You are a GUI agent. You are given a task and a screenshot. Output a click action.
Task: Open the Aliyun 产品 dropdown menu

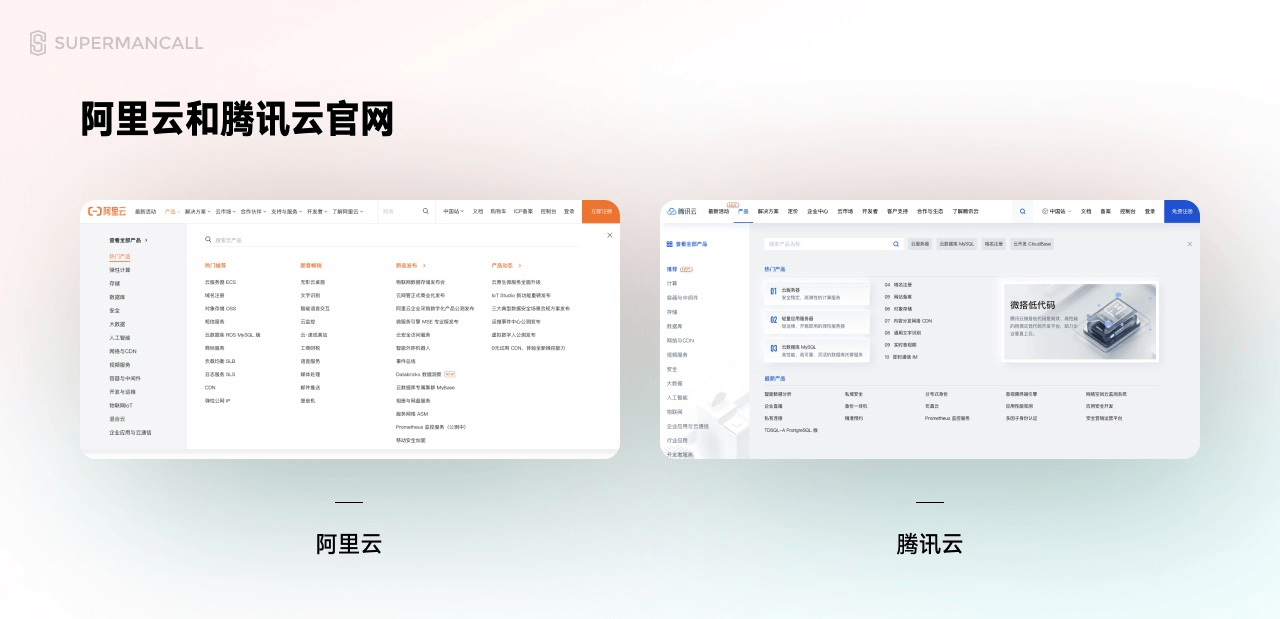click(x=172, y=211)
